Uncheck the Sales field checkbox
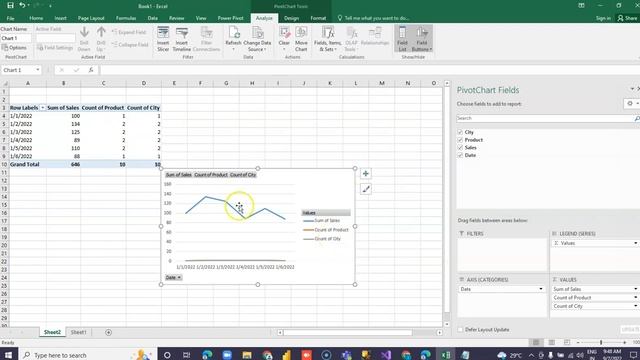The height and width of the screenshot is (360, 640). (460, 148)
